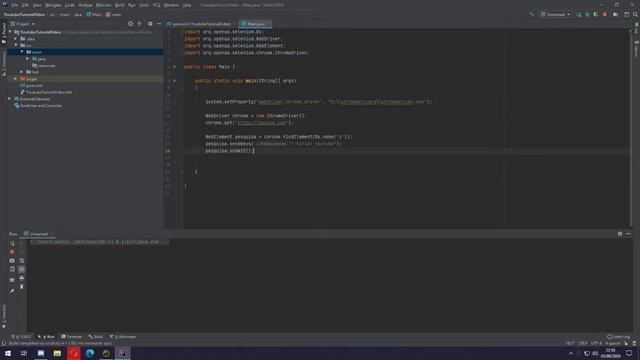
Task: Select the Unnamed tab in Run panel
Action: (37, 234)
